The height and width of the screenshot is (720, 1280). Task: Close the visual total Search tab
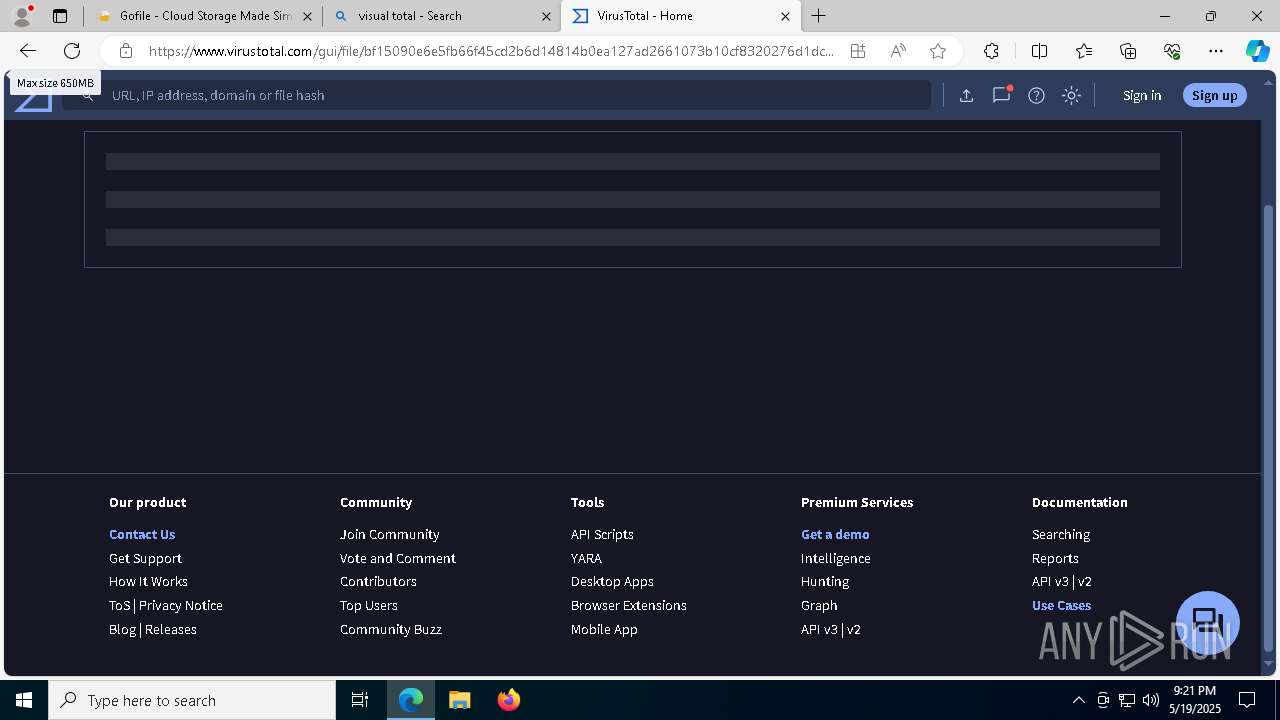coord(546,16)
